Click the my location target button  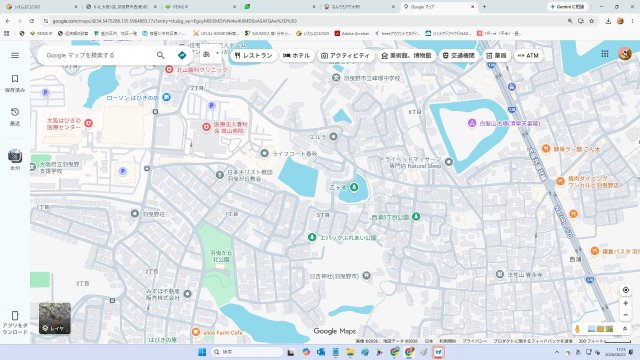pyautogui.click(x=625, y=290)
